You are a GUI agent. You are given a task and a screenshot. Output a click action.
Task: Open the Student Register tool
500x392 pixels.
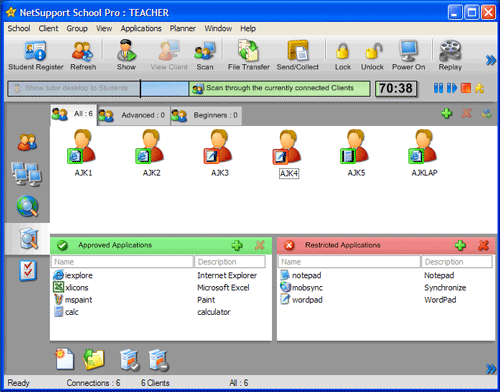point(35,55)
